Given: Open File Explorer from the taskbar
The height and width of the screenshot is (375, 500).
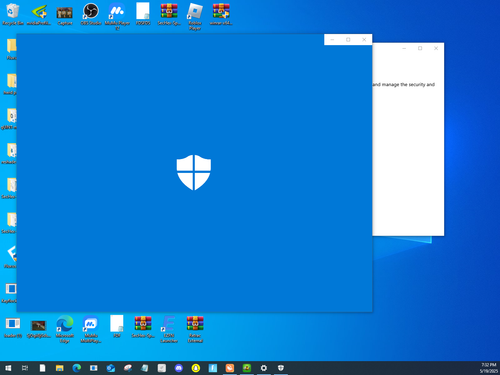Looking at the screenshot, I should point(59,368).
